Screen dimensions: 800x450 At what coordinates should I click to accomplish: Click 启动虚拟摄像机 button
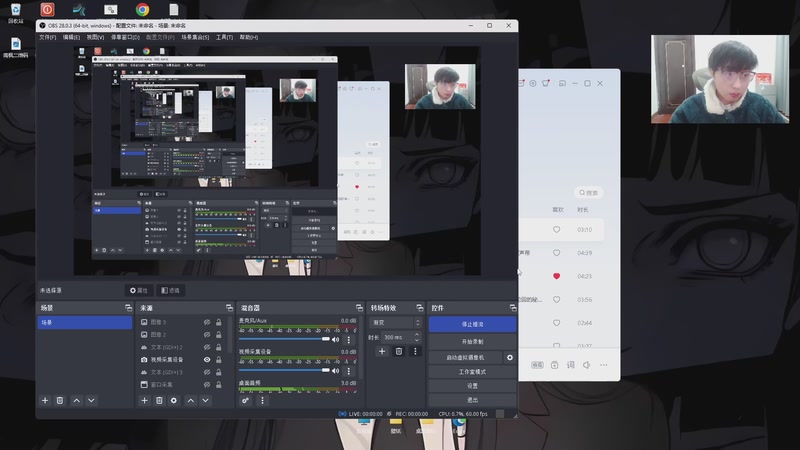(465, 358)
